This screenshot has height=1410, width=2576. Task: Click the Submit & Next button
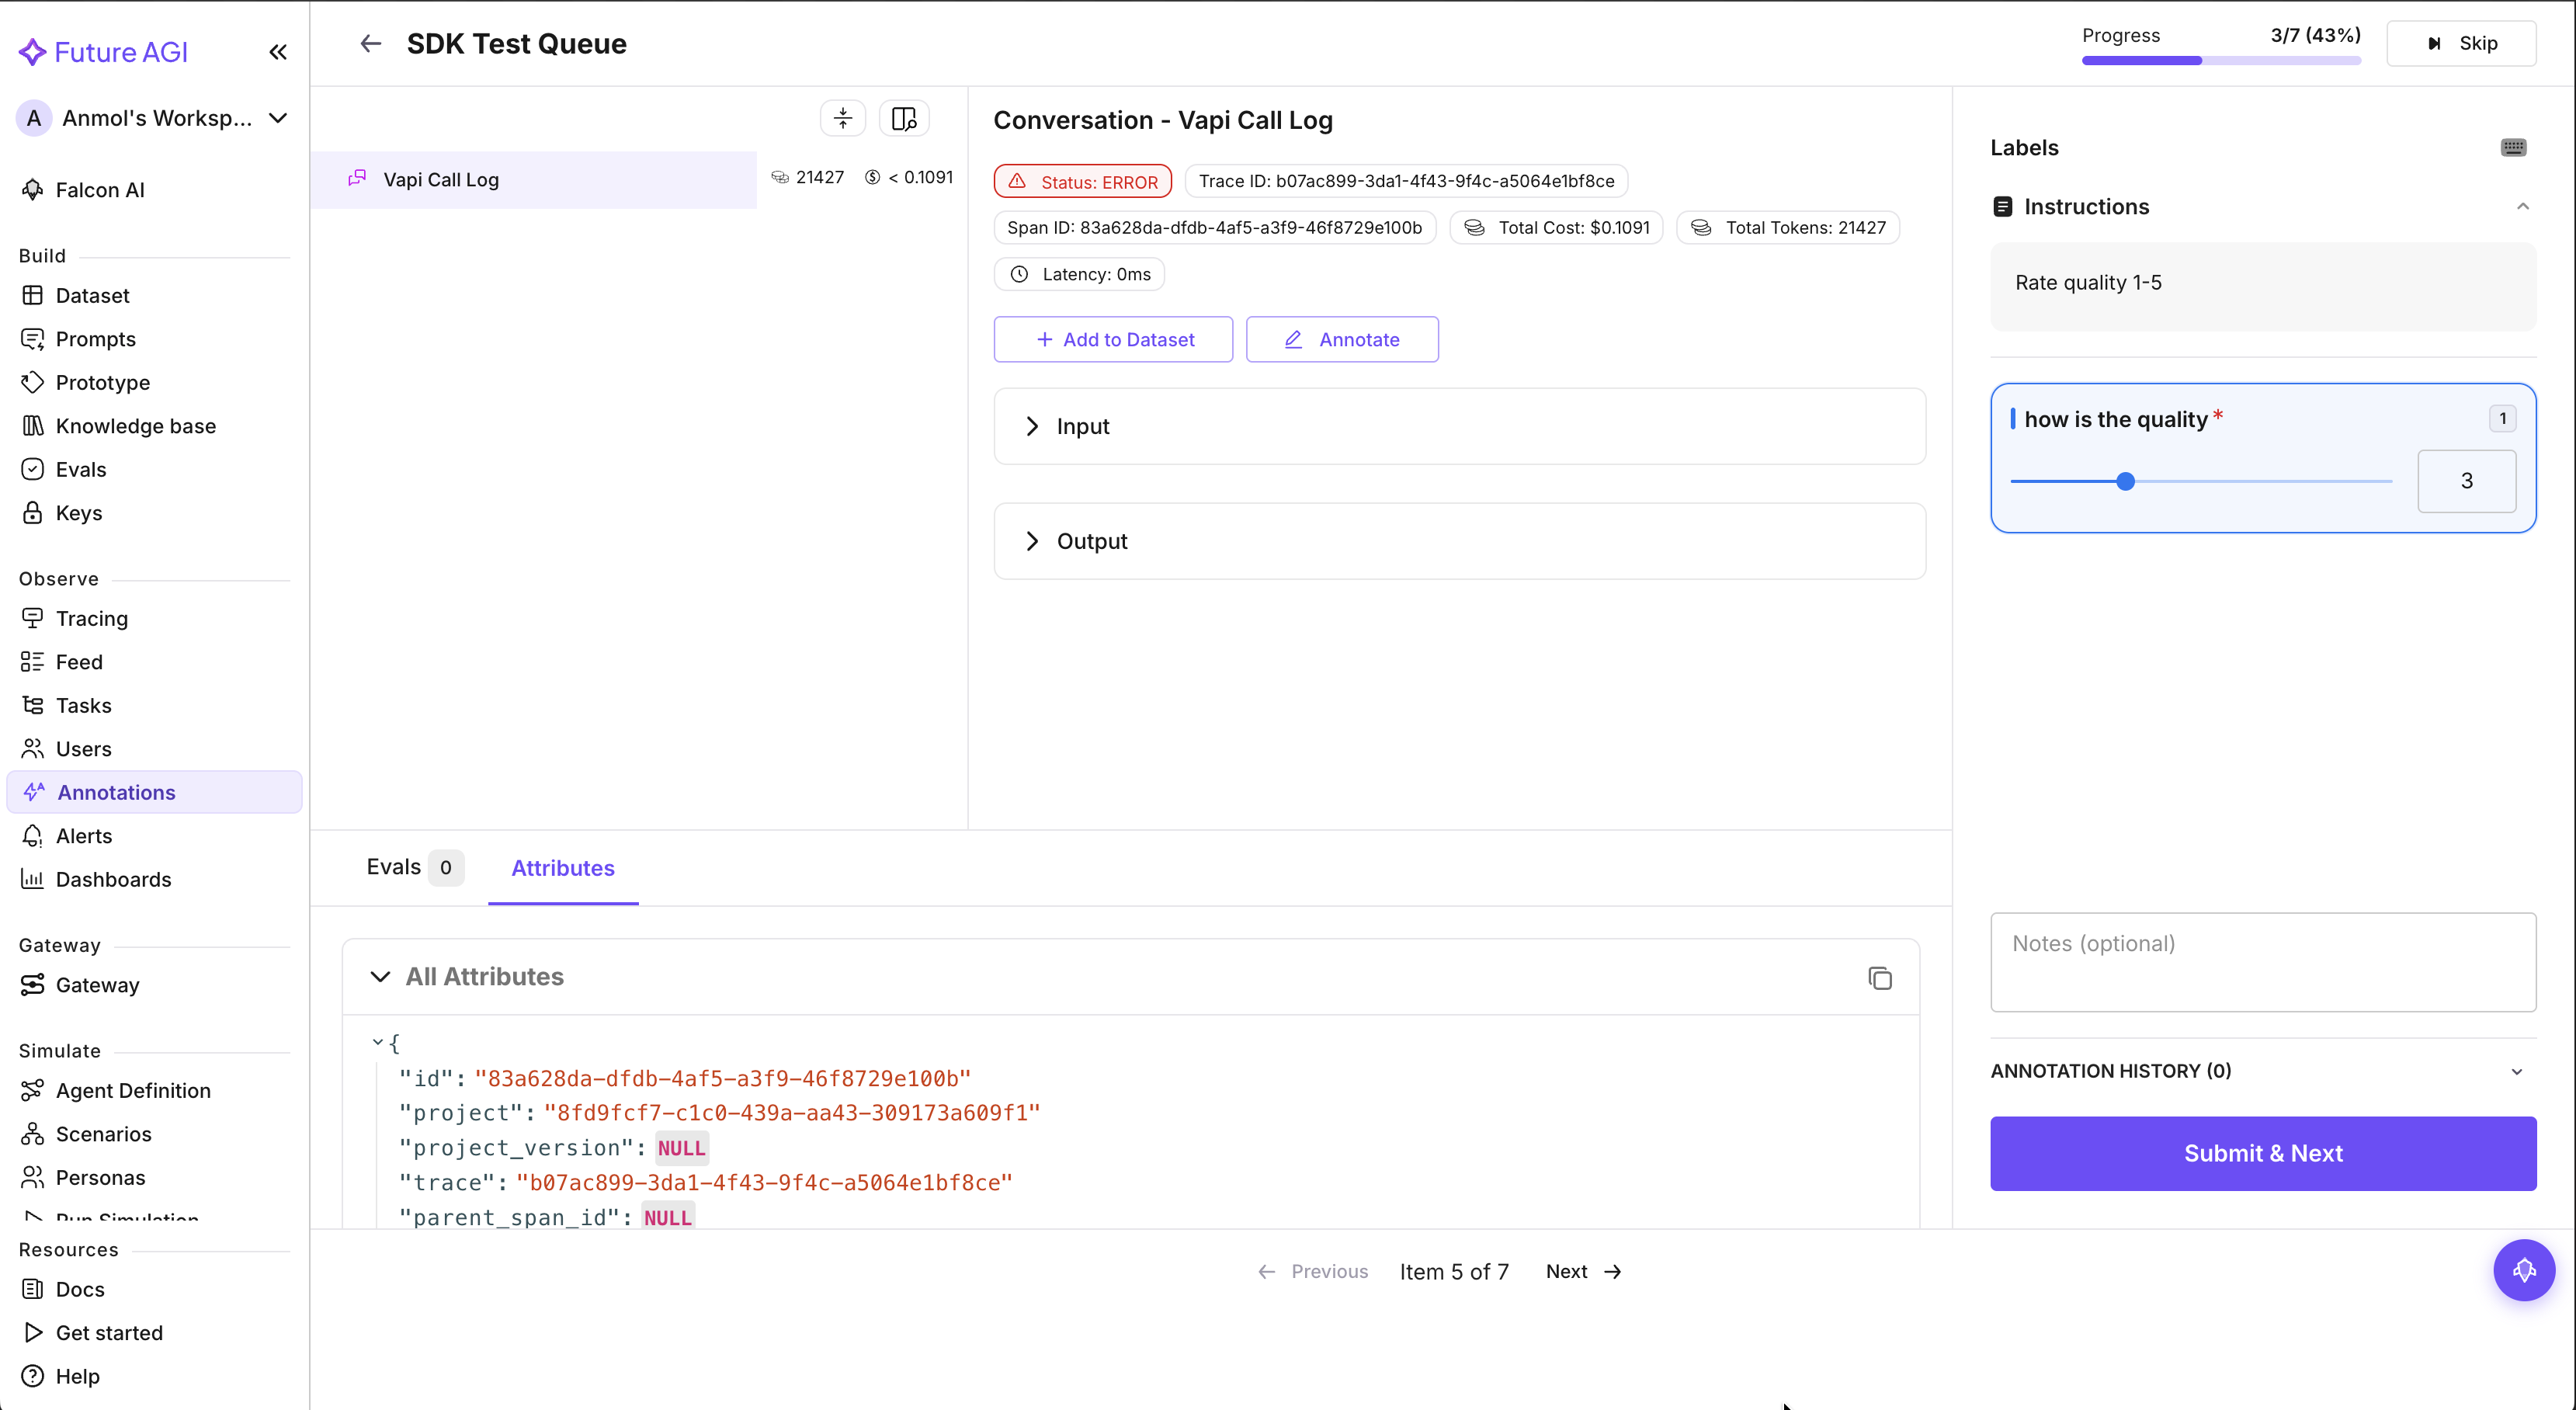(x=2262, y=1153)
